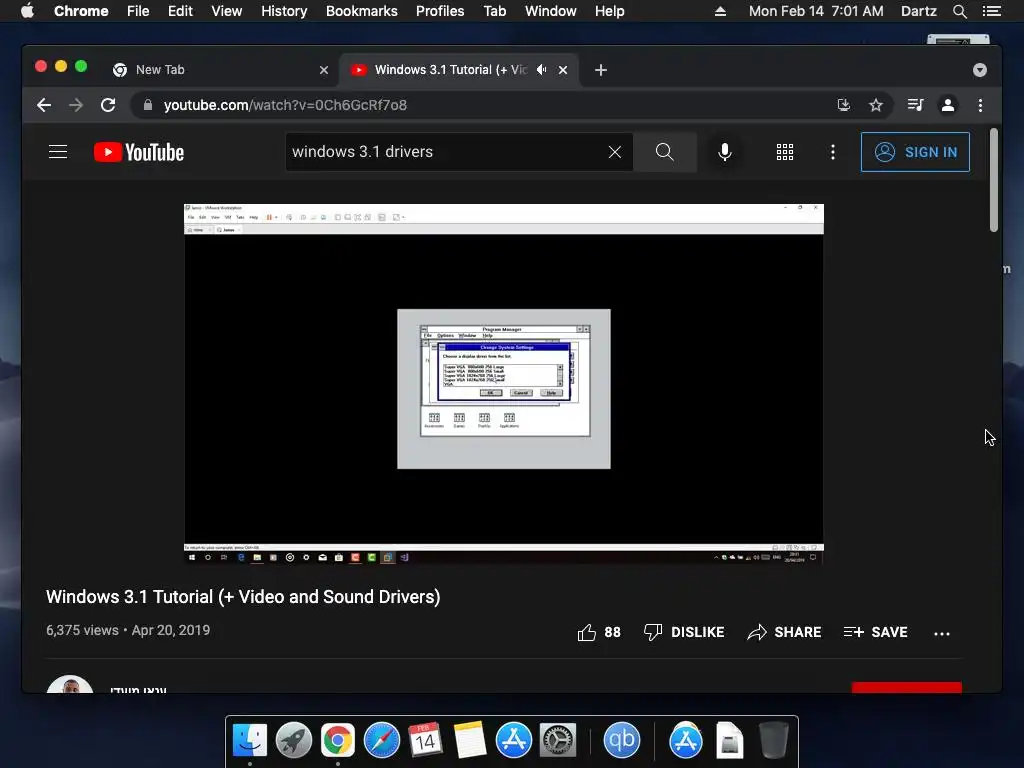Click the channel avatar below the video

pos(70,684)
